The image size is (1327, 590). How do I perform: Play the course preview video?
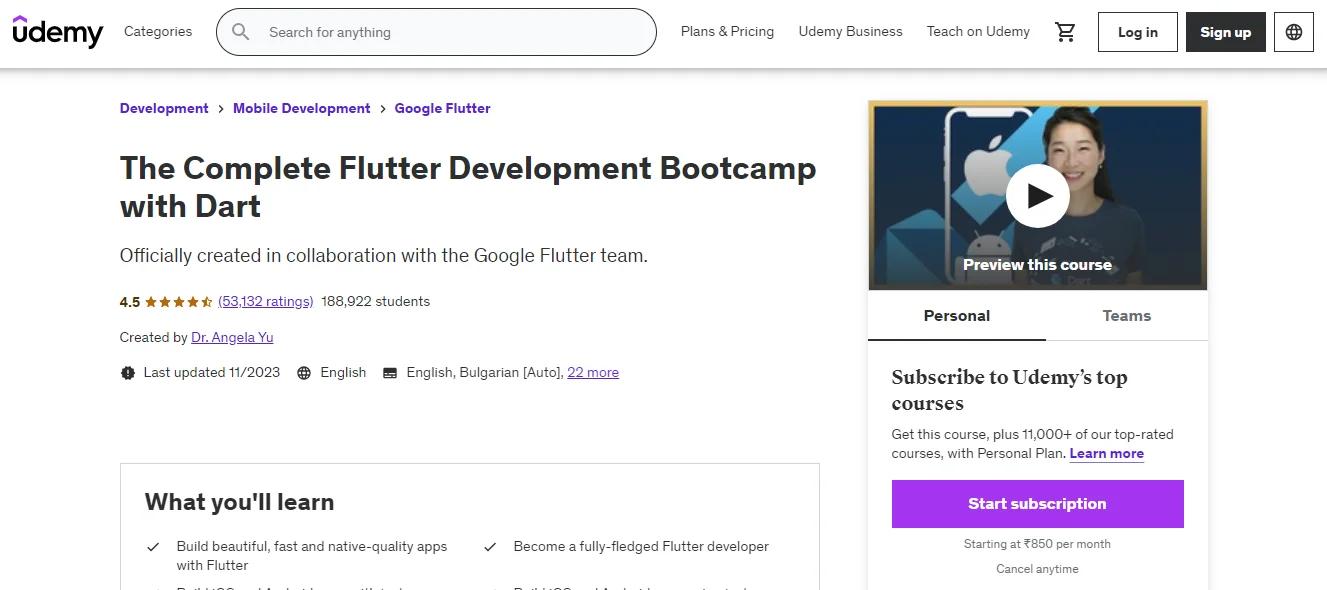point(1037,196)
